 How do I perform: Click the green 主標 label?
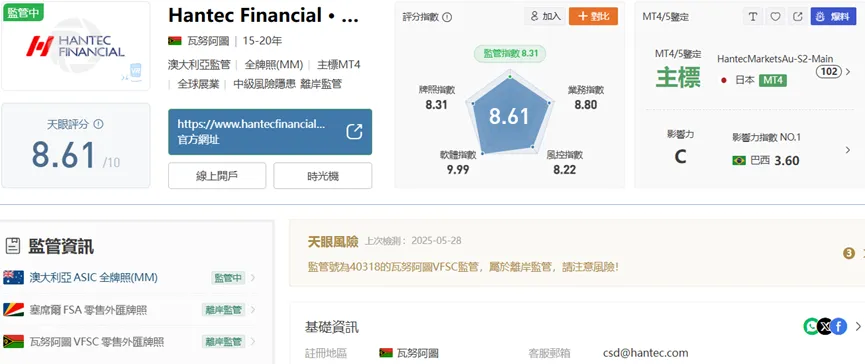point(678,77)
